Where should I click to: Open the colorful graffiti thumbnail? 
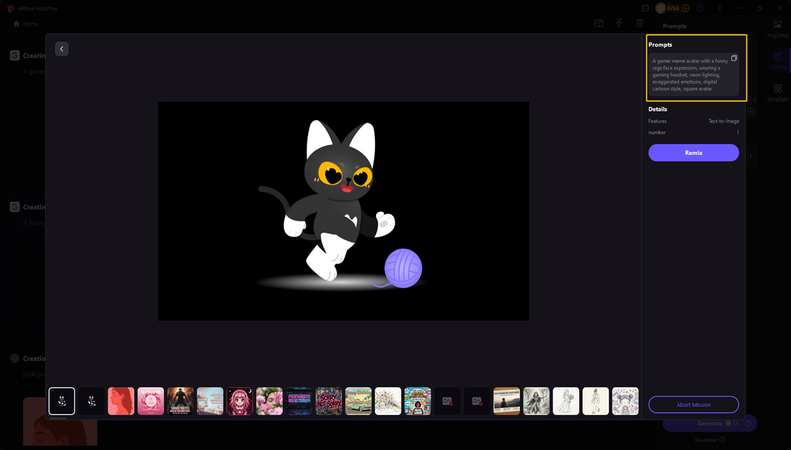click(328, 401)
